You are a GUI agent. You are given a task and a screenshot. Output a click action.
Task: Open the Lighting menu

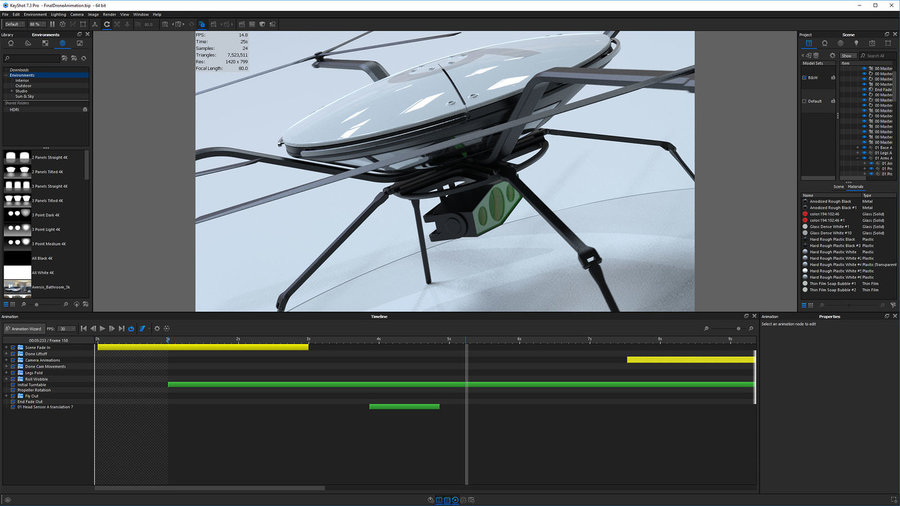59,15
